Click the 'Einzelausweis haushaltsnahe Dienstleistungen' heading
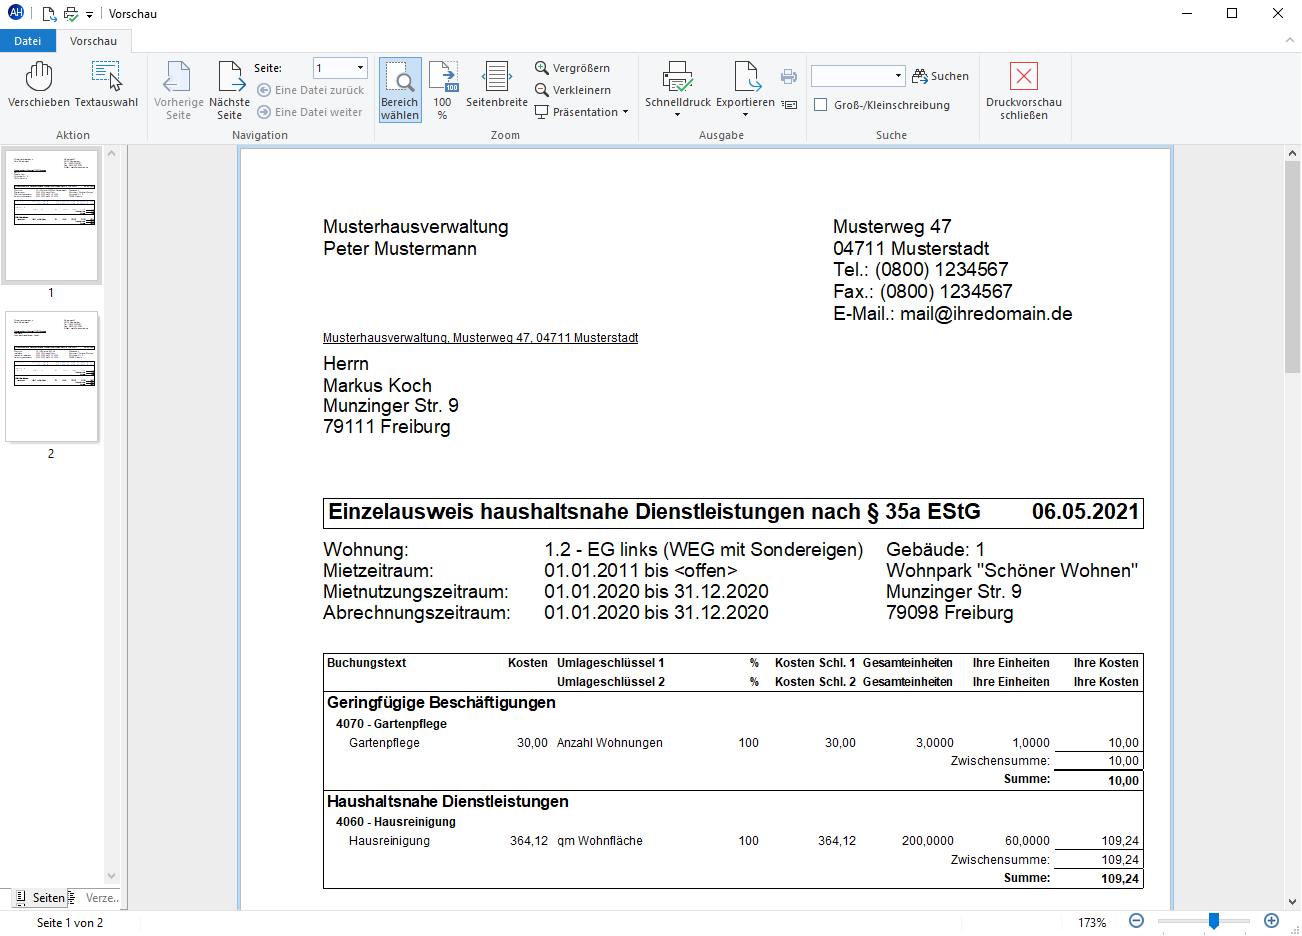This screenshot has width=1302, height=936. point(654,512)
